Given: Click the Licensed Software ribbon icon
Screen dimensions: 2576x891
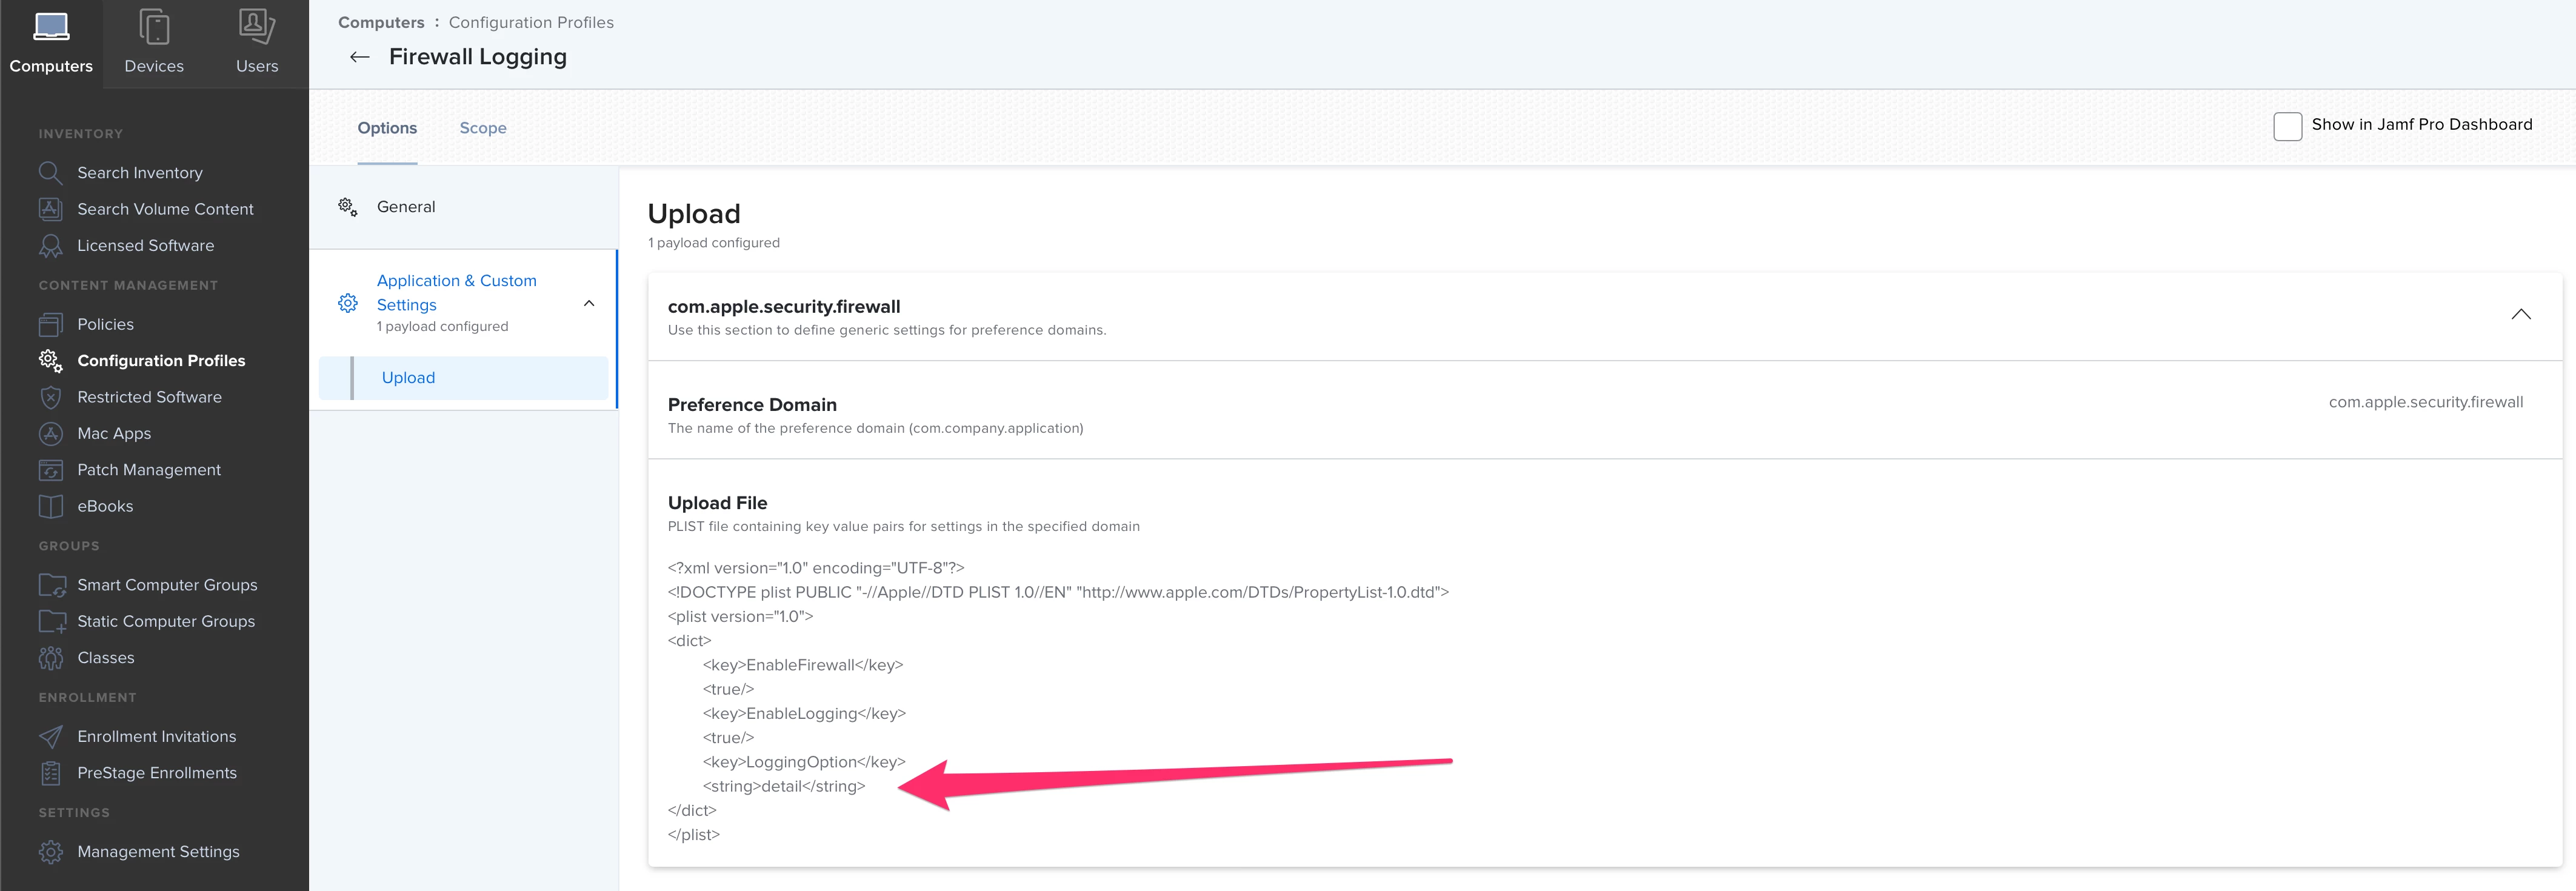Looking at the screenshot, I should pyautogui.click(x=50, y=246).
